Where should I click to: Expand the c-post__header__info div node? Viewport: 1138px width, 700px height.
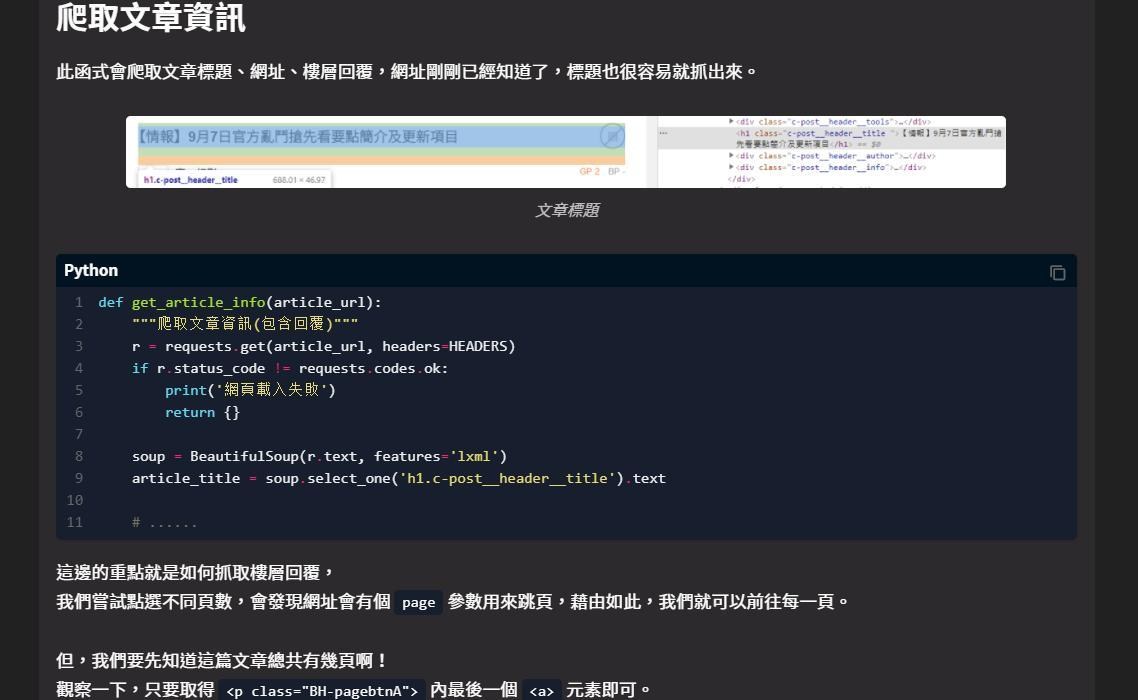click(x=732, y=168)
